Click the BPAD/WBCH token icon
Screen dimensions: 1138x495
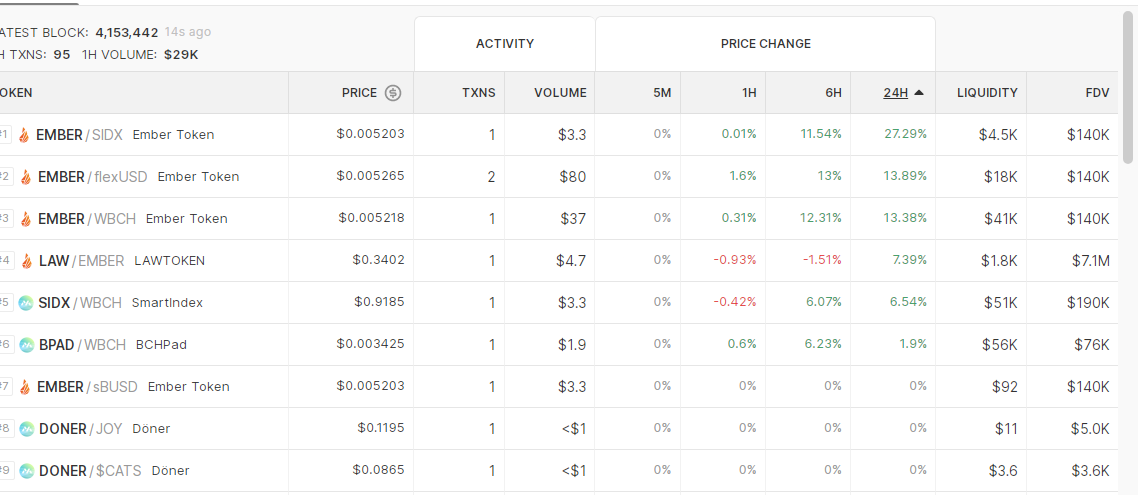tap(27, 345)
